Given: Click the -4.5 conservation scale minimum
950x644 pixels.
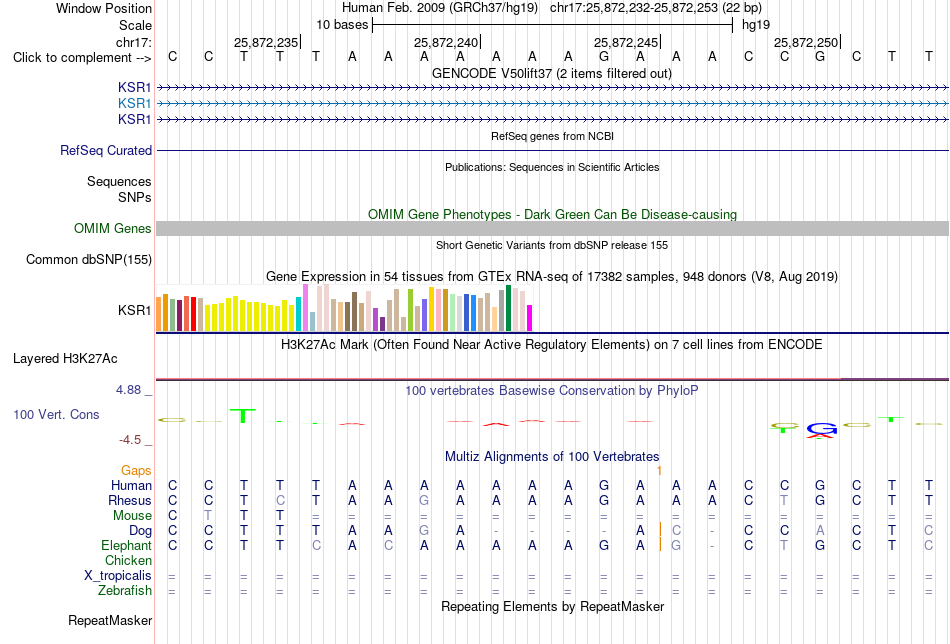Looking at the screenshot, I should [130, 440].
